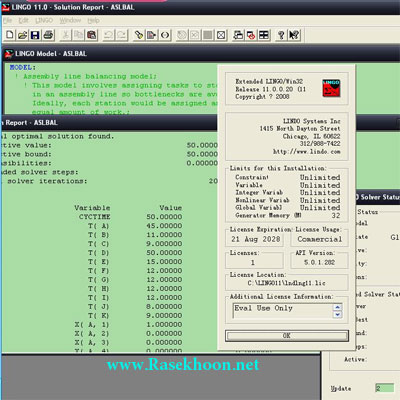
Task: Click the Chicago, IL 60622 address line
Action: point(311,136)
